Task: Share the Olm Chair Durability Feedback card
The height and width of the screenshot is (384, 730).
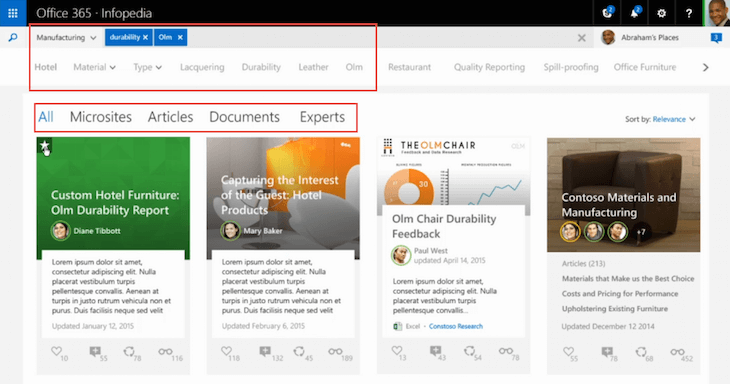Action: coord(469,351)
